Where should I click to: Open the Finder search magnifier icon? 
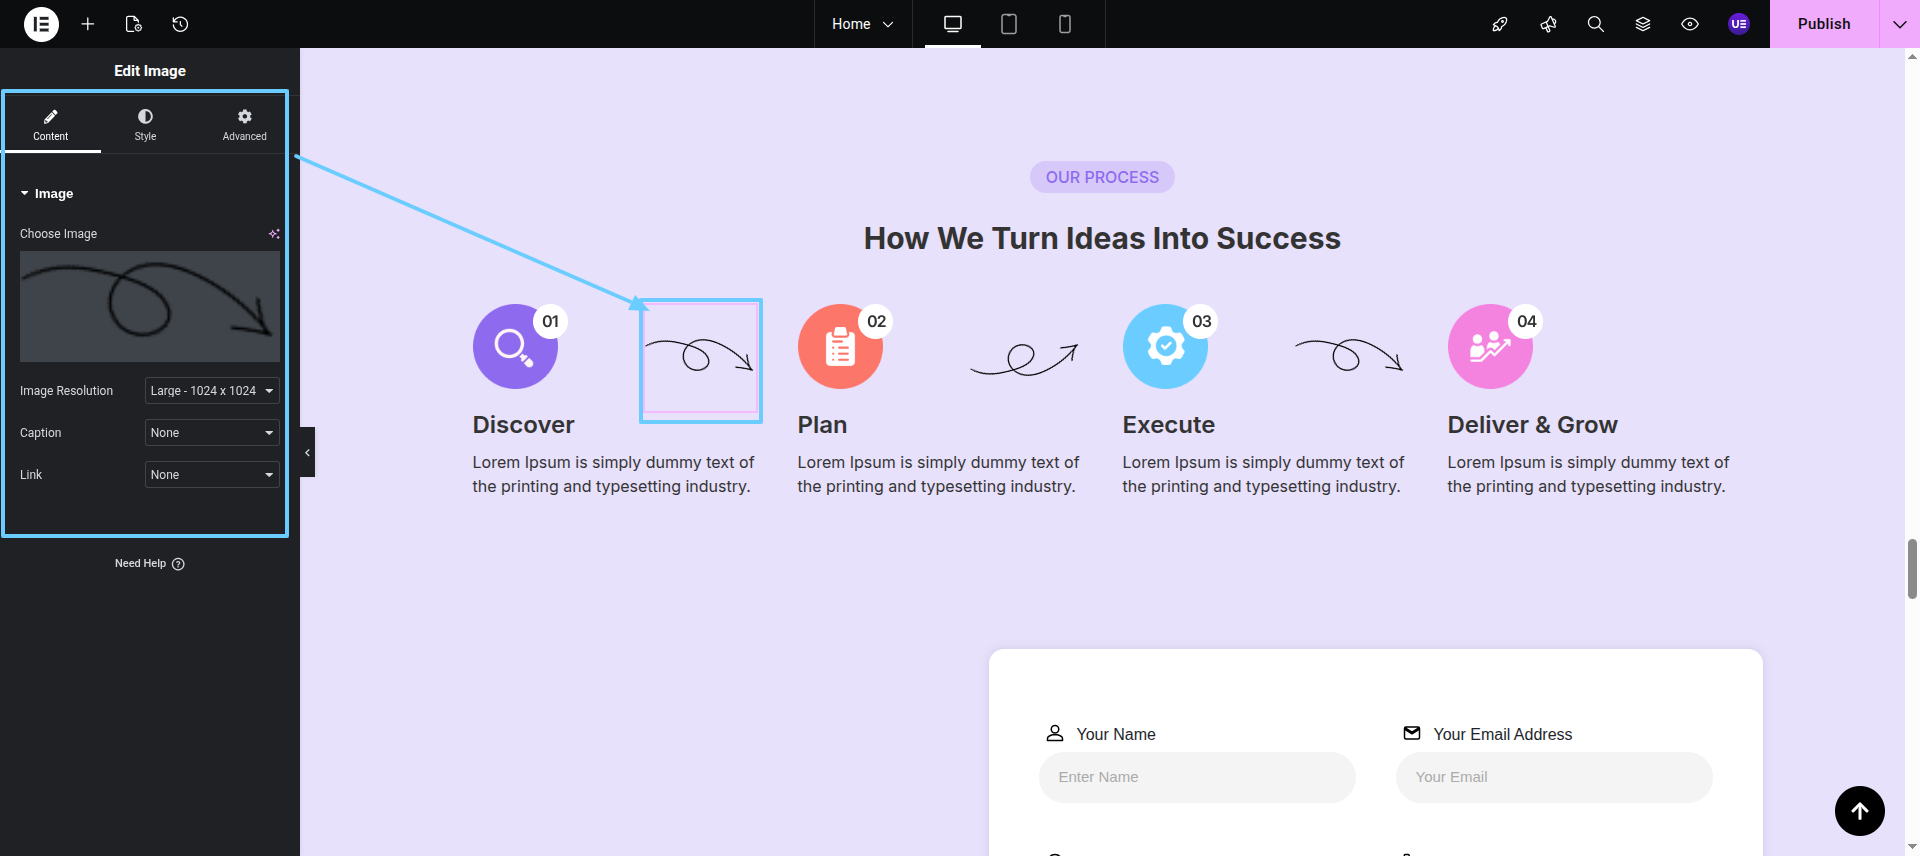coord(1595,24)
